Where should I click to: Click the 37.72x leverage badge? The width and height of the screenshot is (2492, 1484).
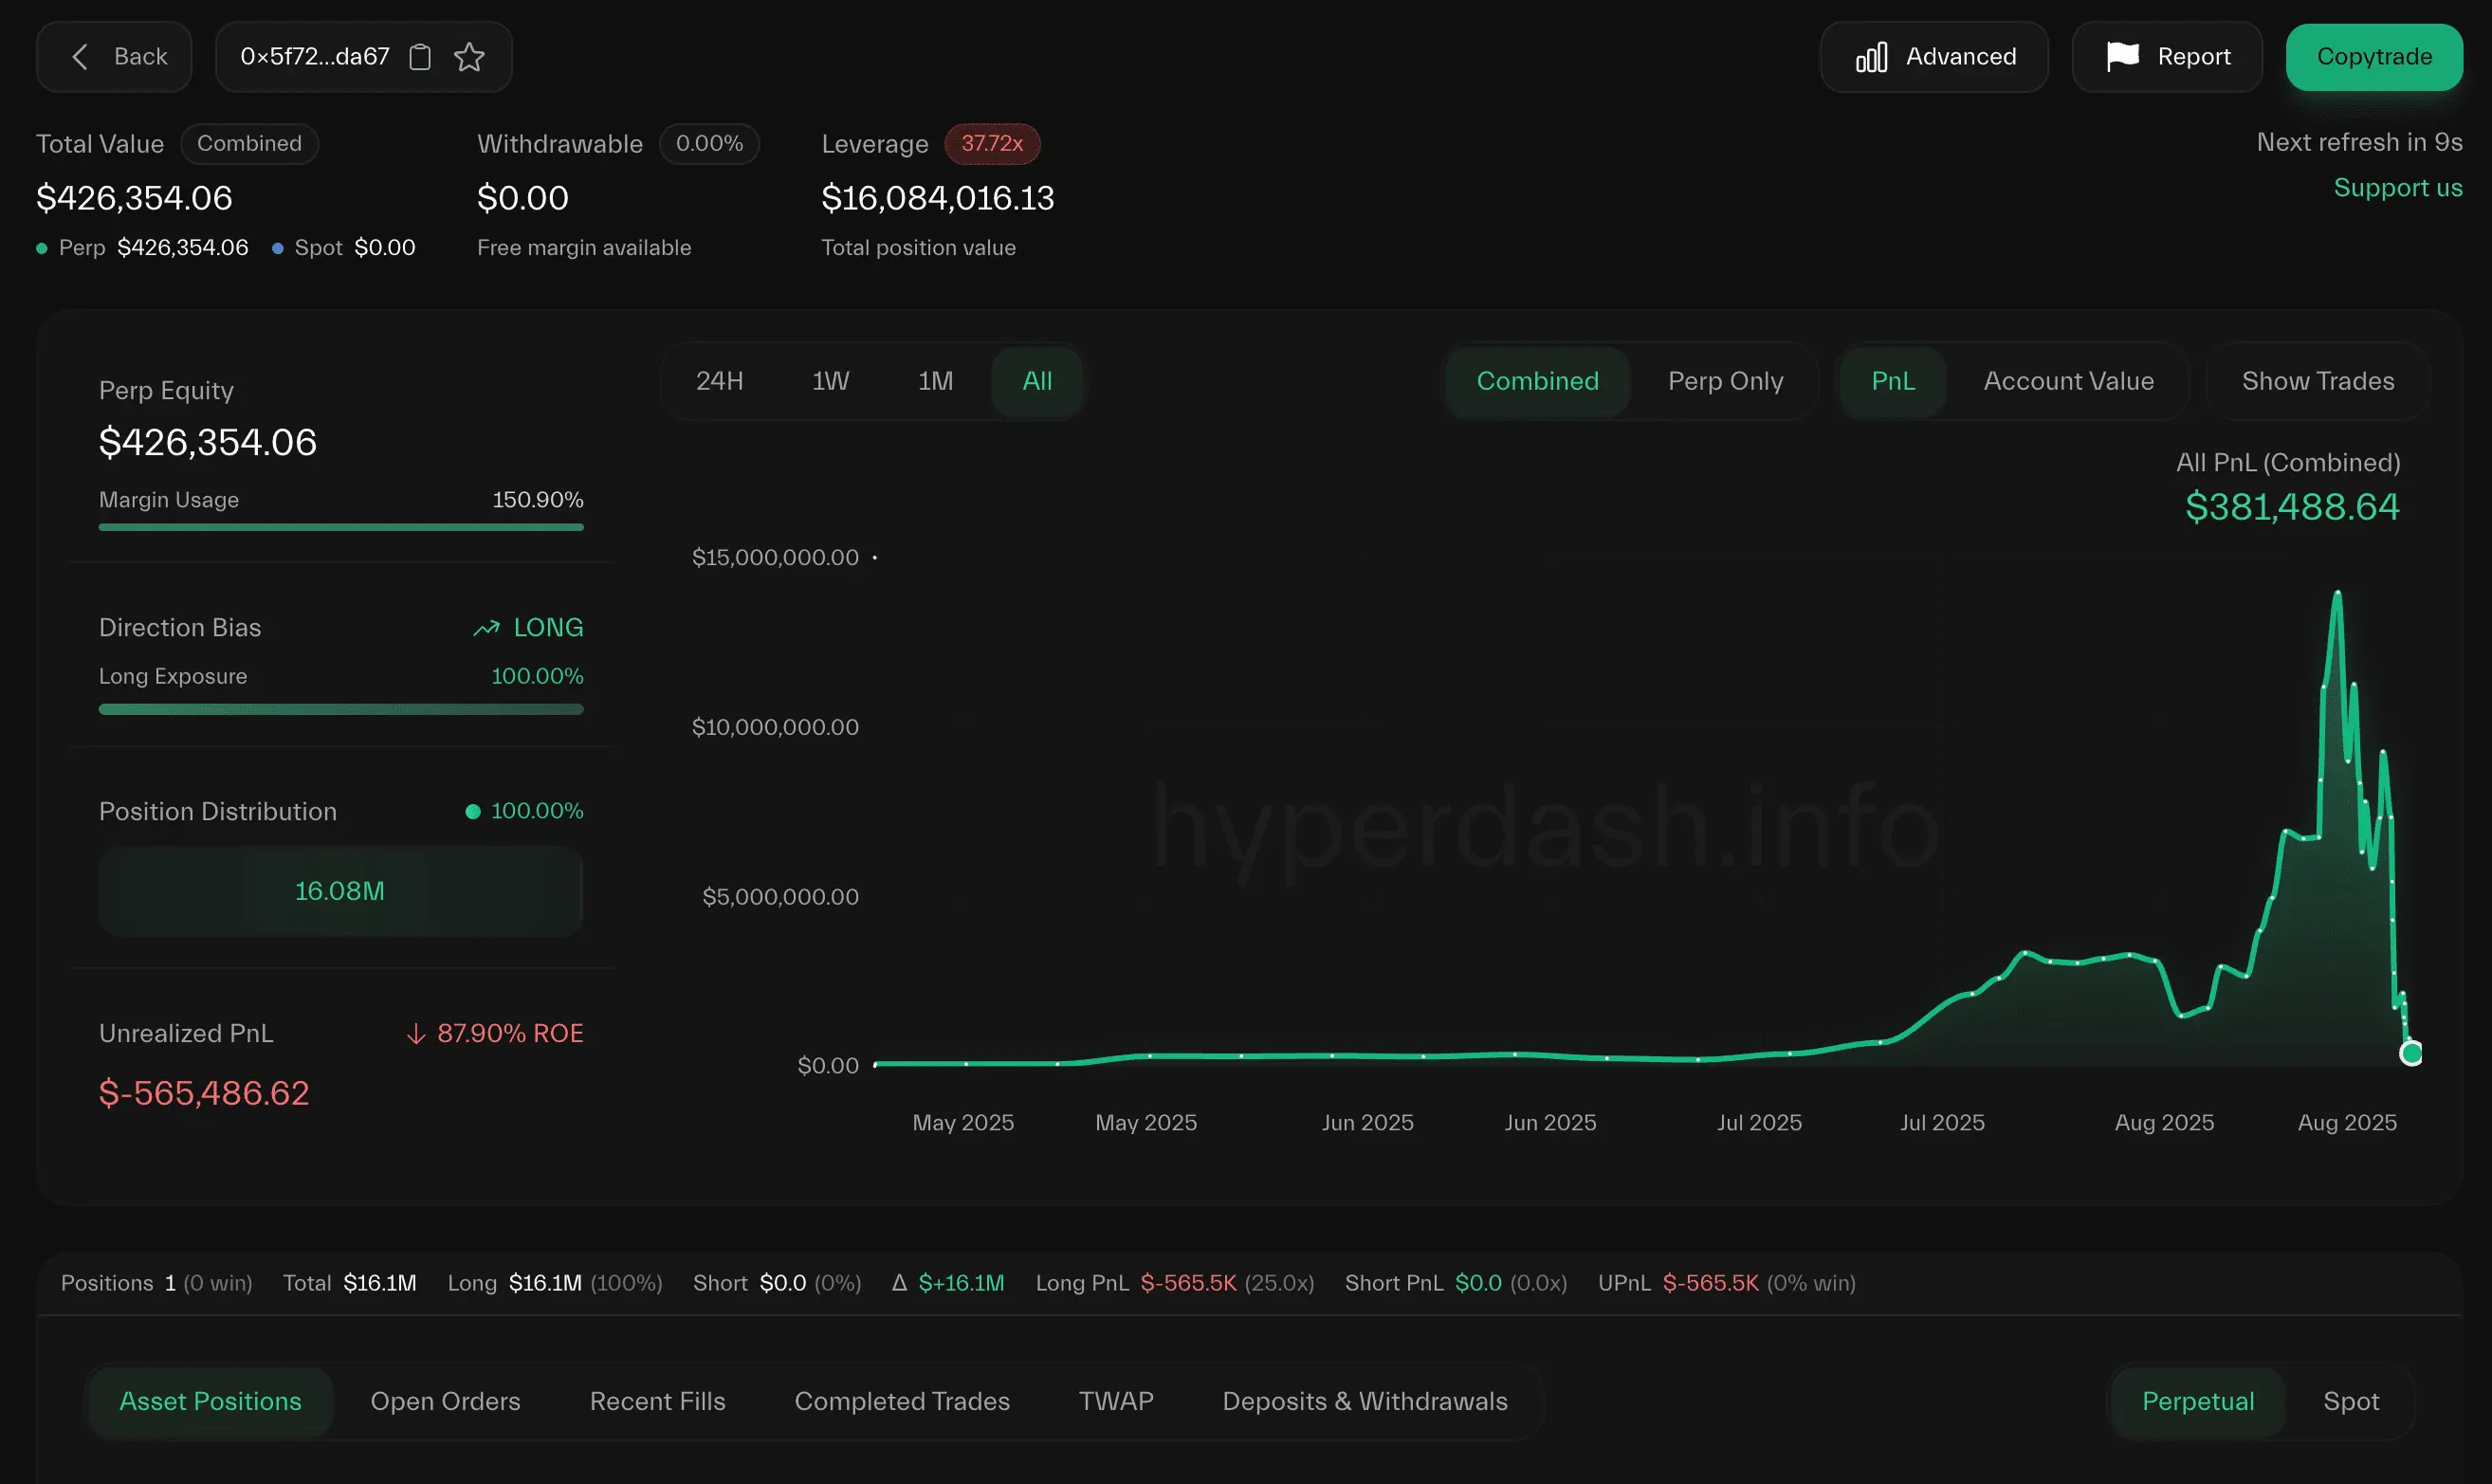tap(992, 144)
